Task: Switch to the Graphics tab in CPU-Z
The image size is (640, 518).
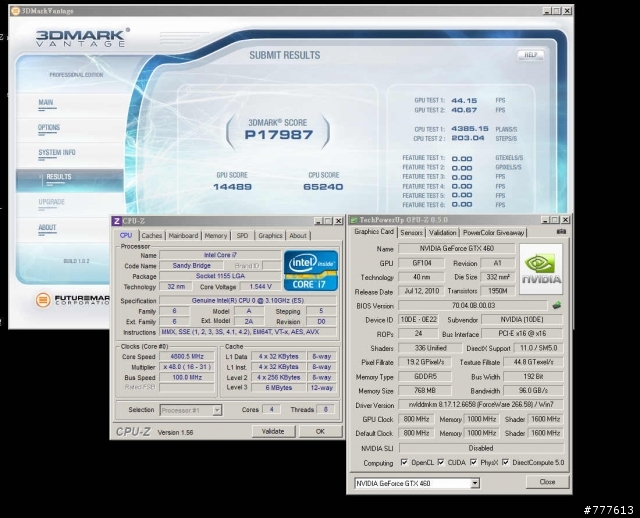Action: click(x=270, y=236)
